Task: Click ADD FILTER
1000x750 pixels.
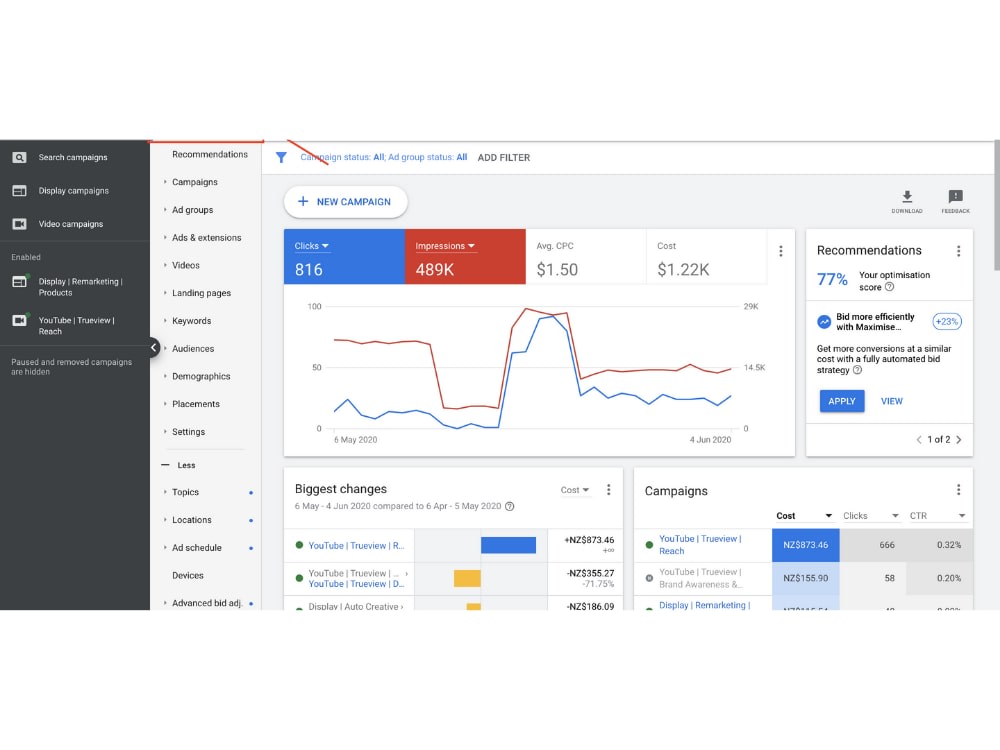Action: 504,158
